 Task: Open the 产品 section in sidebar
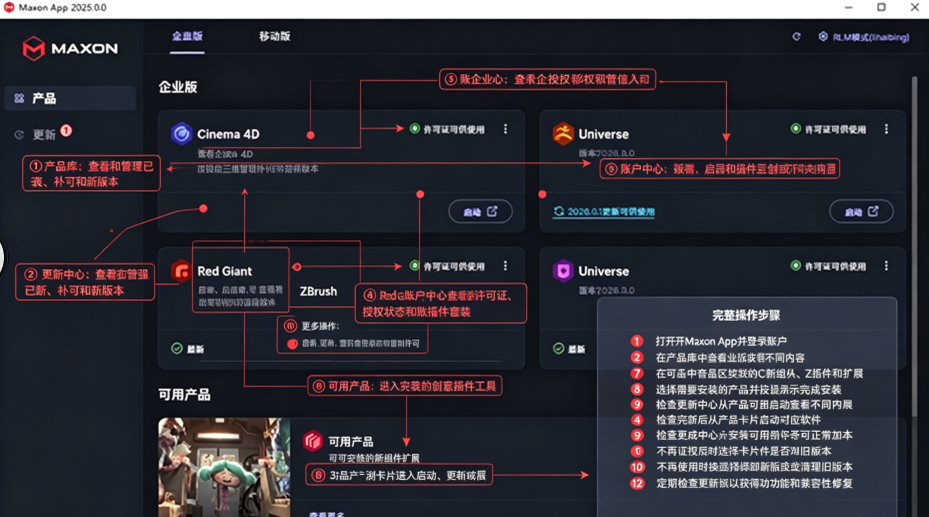coord(70,98)
